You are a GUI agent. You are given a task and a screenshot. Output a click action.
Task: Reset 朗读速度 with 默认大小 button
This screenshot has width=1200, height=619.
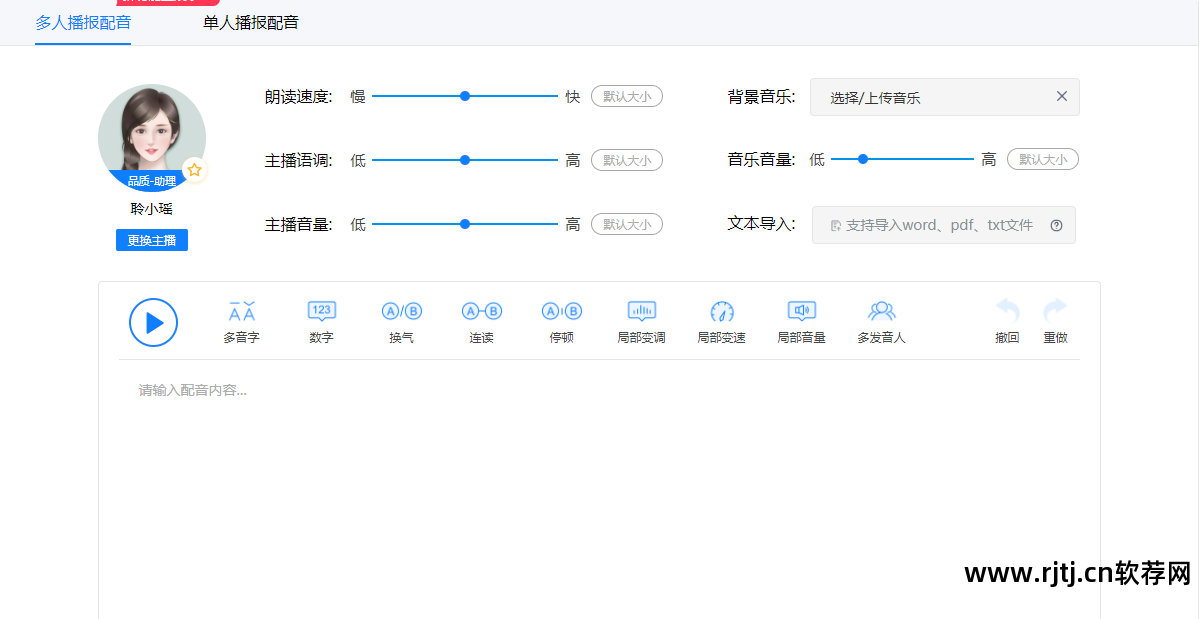tap(627, 96)
